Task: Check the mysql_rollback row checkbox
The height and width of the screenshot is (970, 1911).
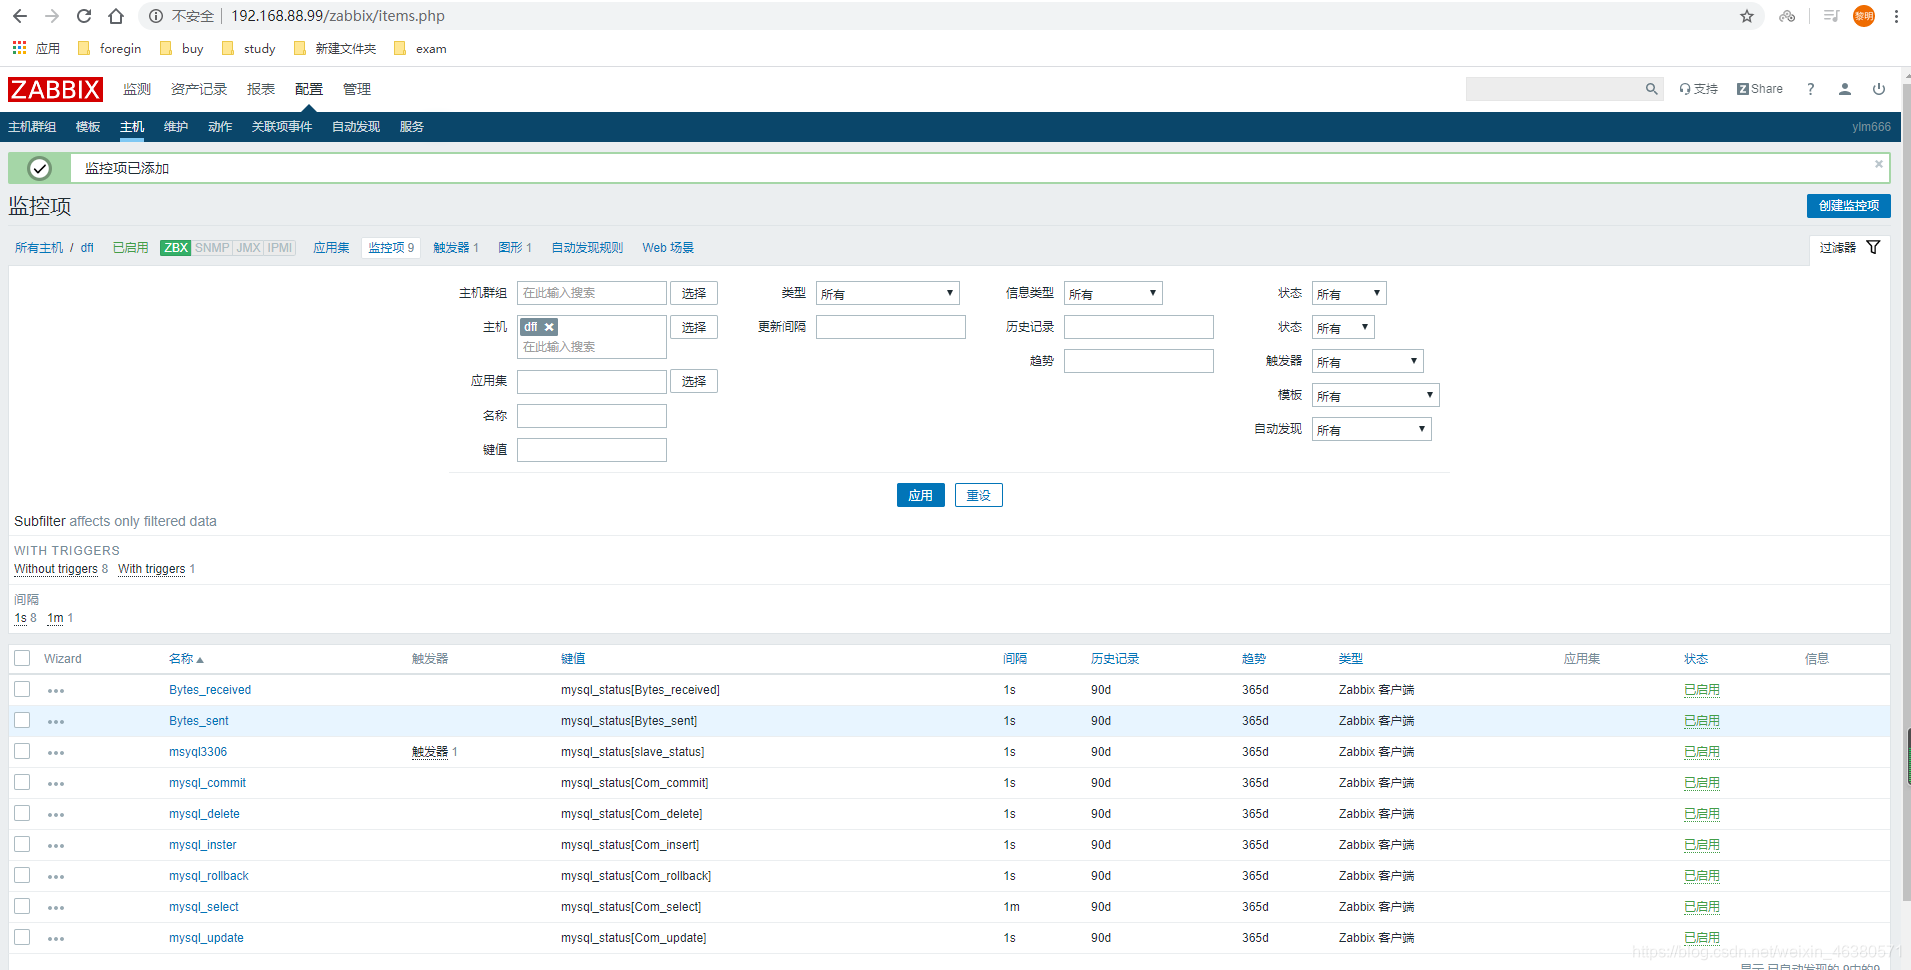Action: coord(22,875)
